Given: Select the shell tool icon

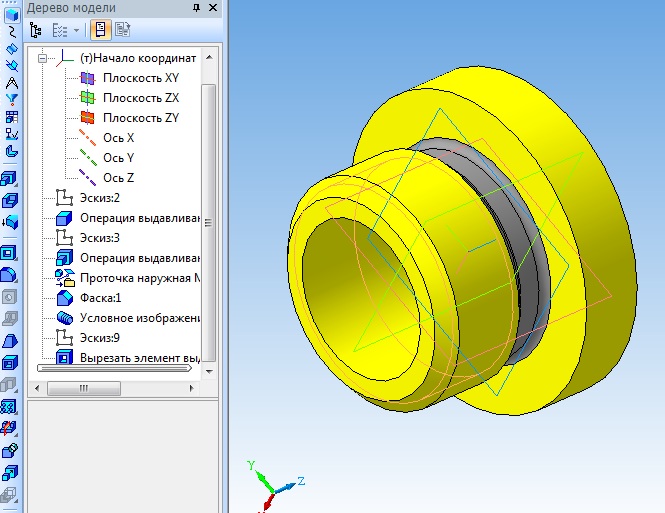Looking at the screenshot, I should 9,362.
